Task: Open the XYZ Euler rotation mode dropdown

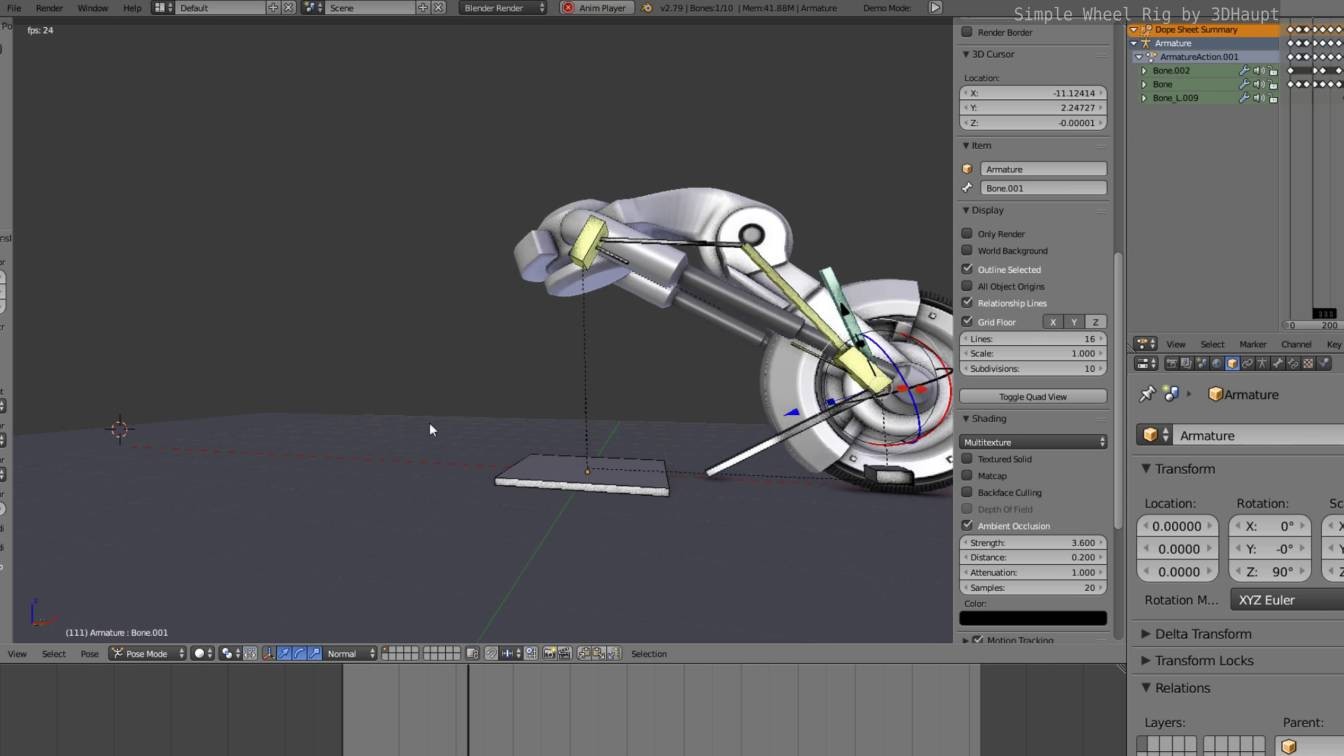Action: click(1266, 600)
